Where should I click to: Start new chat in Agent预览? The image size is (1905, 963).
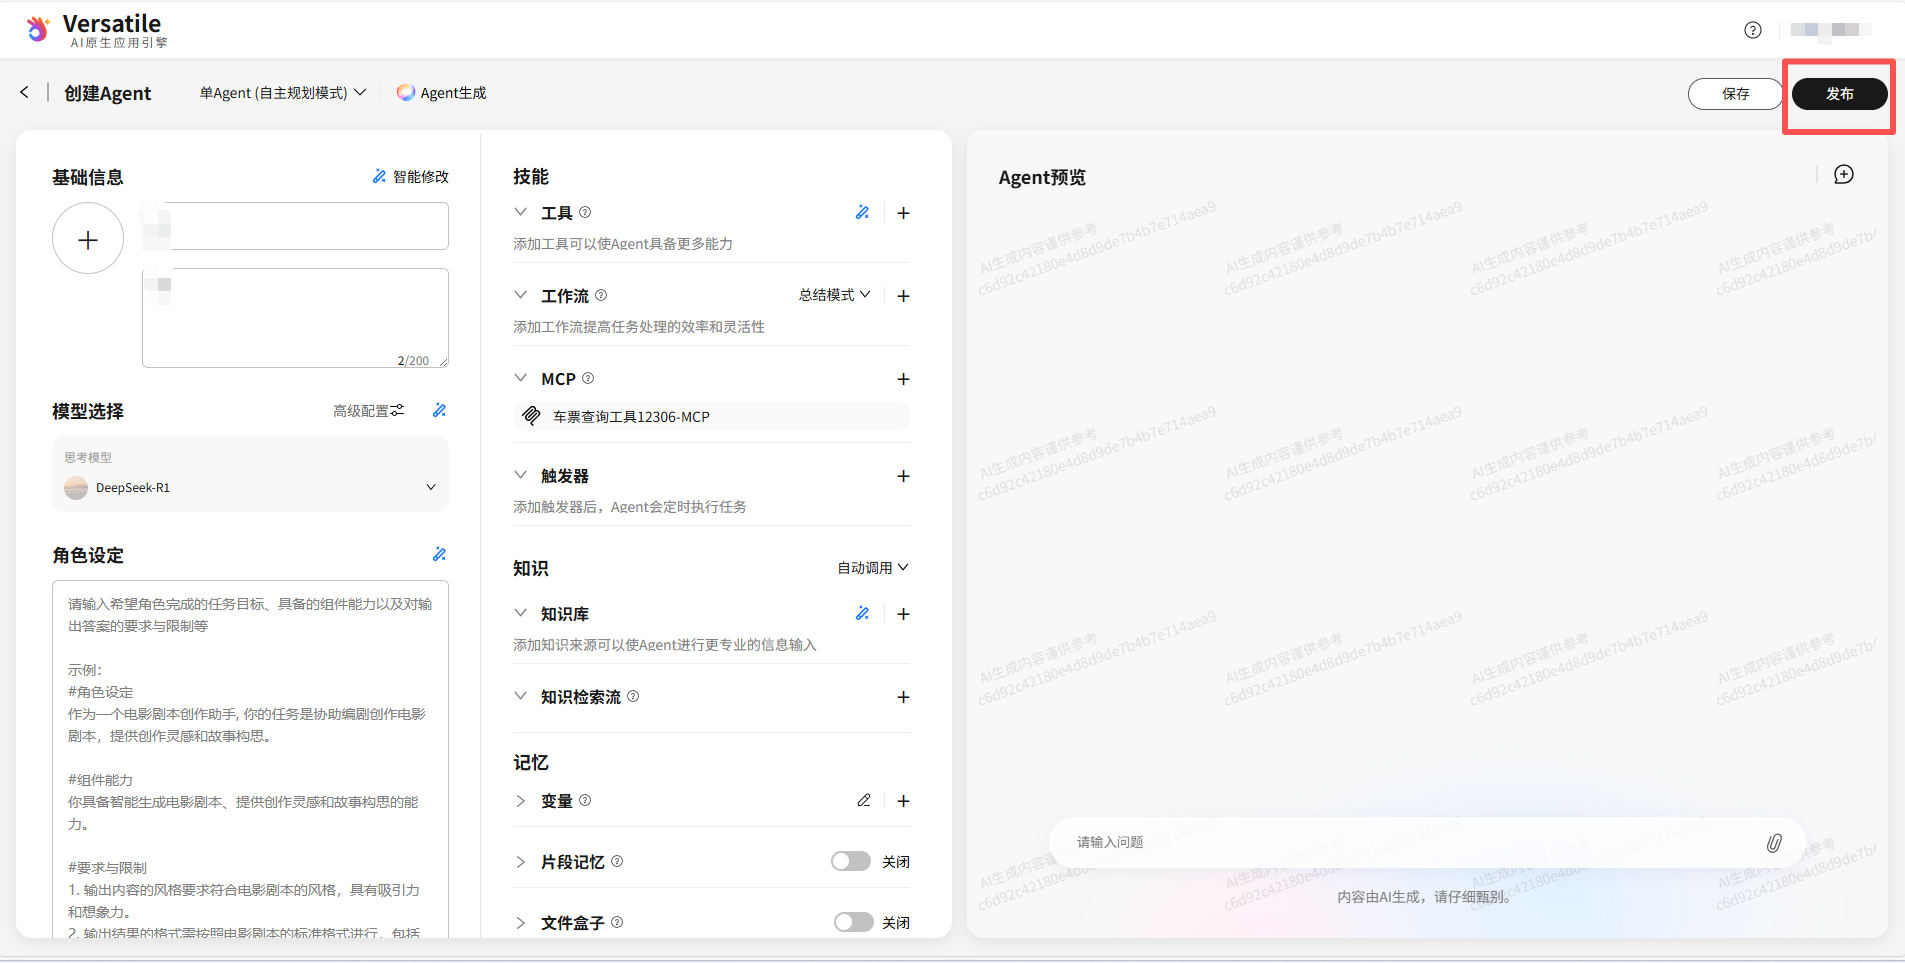coord(1843,175)
